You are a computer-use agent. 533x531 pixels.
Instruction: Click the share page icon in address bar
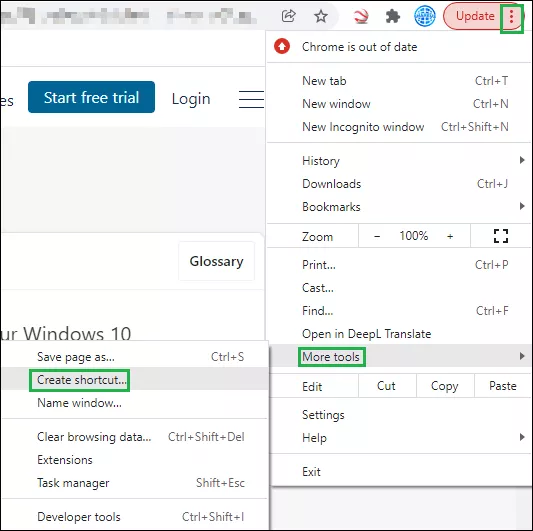tap(288, 16)
